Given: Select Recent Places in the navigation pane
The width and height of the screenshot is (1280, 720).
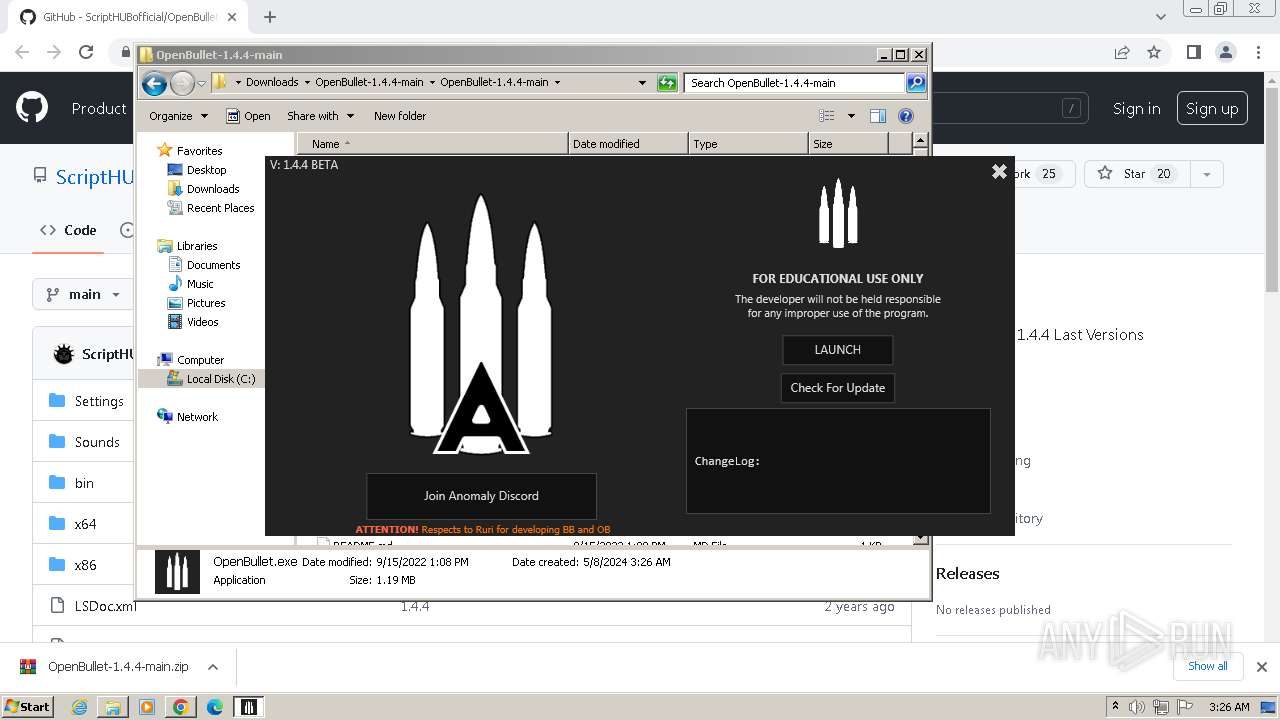Looking at the screenshot, I should tap(220, 208).
